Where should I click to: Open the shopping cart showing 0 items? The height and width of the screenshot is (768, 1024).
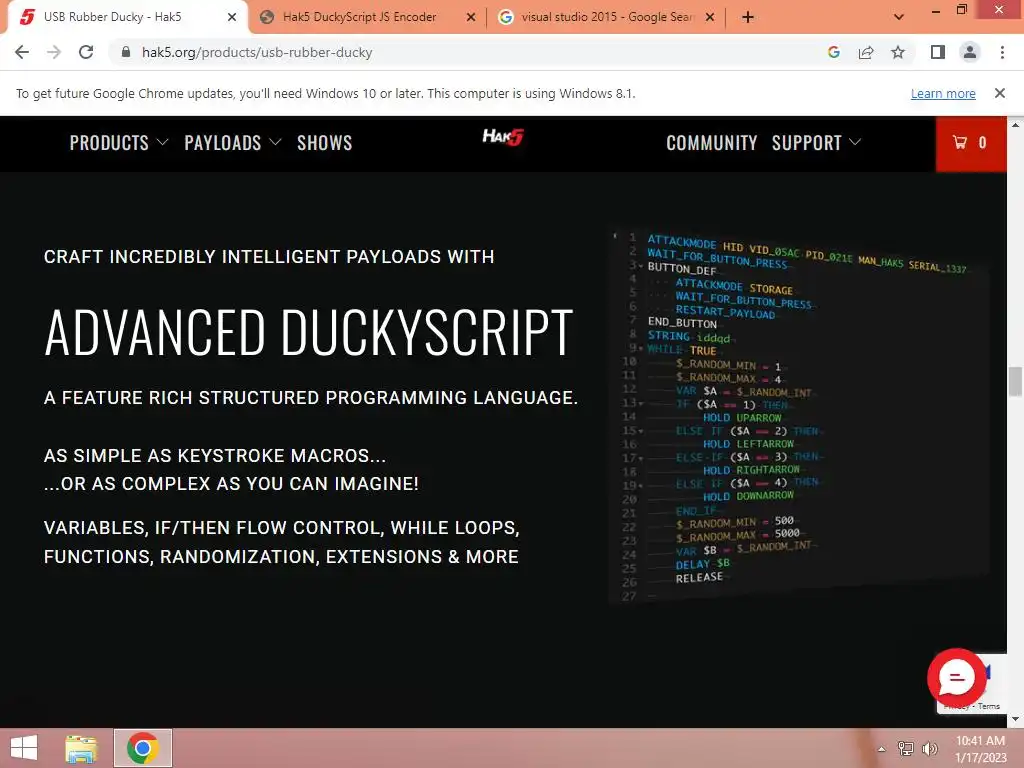[x=970, y=143]
